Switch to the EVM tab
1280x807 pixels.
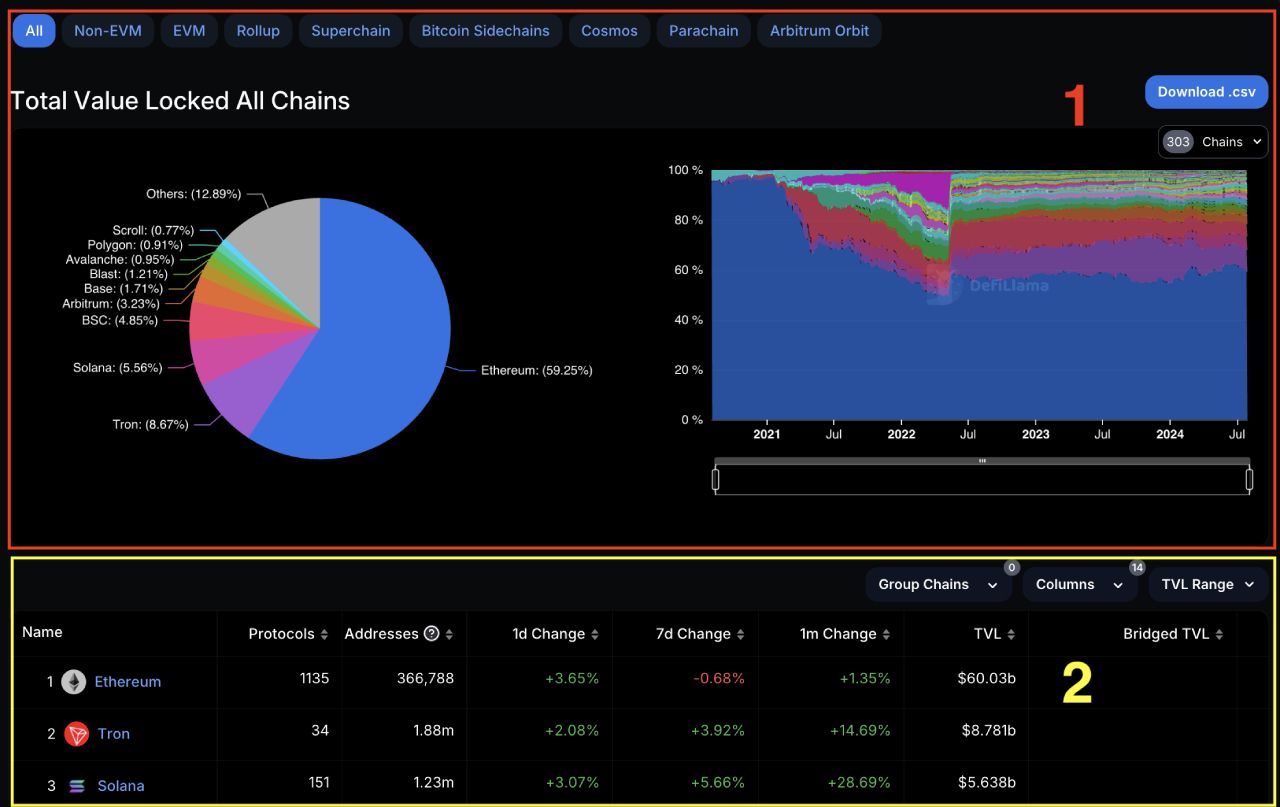[x=189, y=31]
